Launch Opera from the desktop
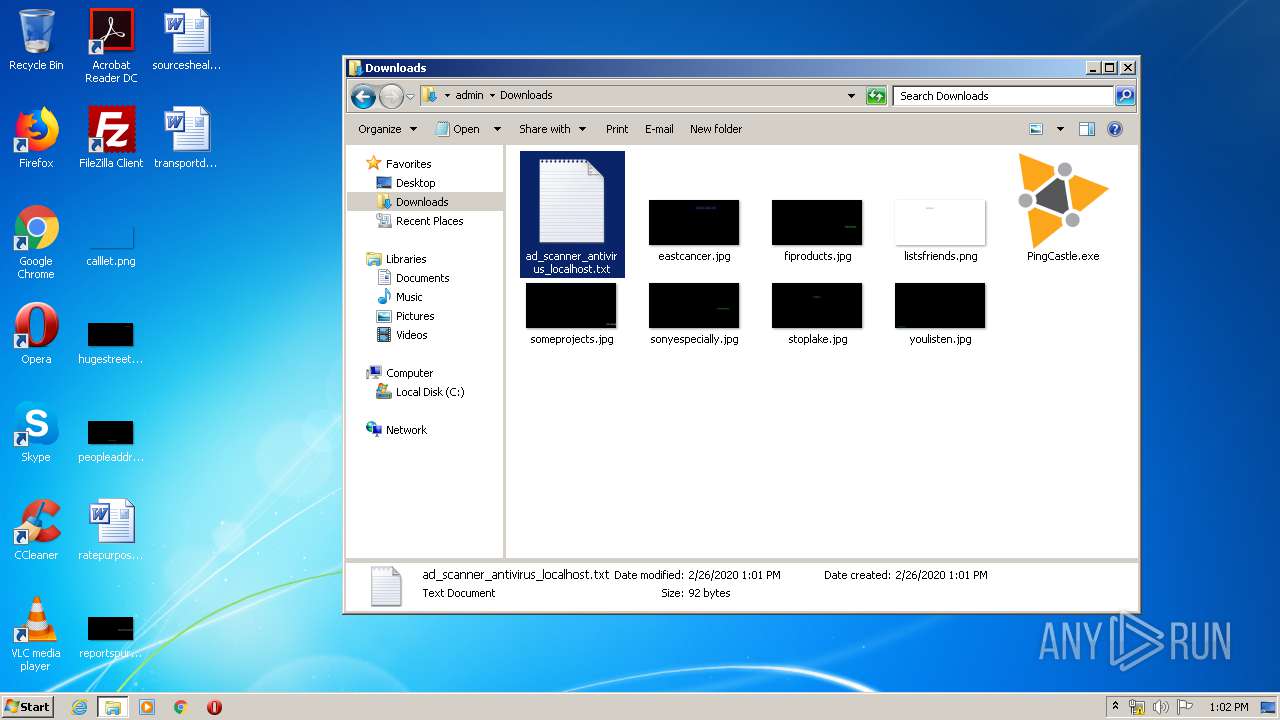 tap(36, 334)
